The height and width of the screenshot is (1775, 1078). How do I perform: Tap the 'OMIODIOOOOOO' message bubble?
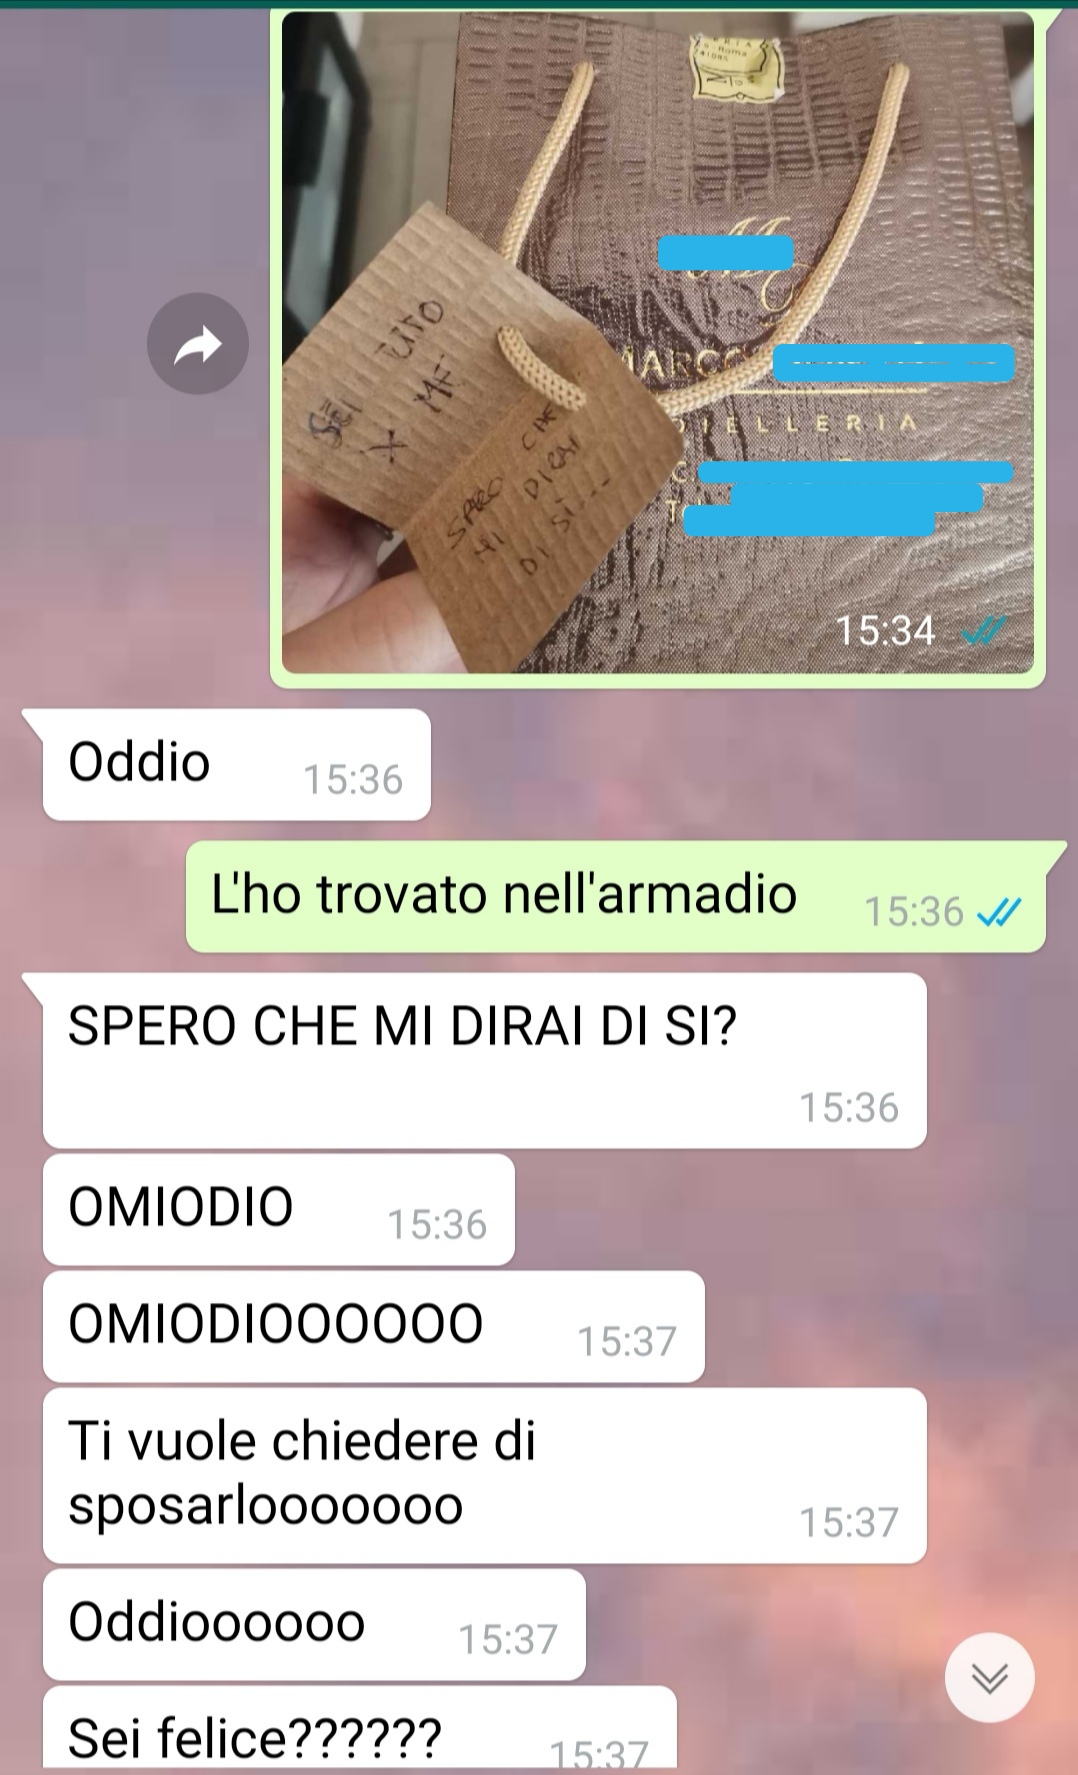[x=374, y=1326]
